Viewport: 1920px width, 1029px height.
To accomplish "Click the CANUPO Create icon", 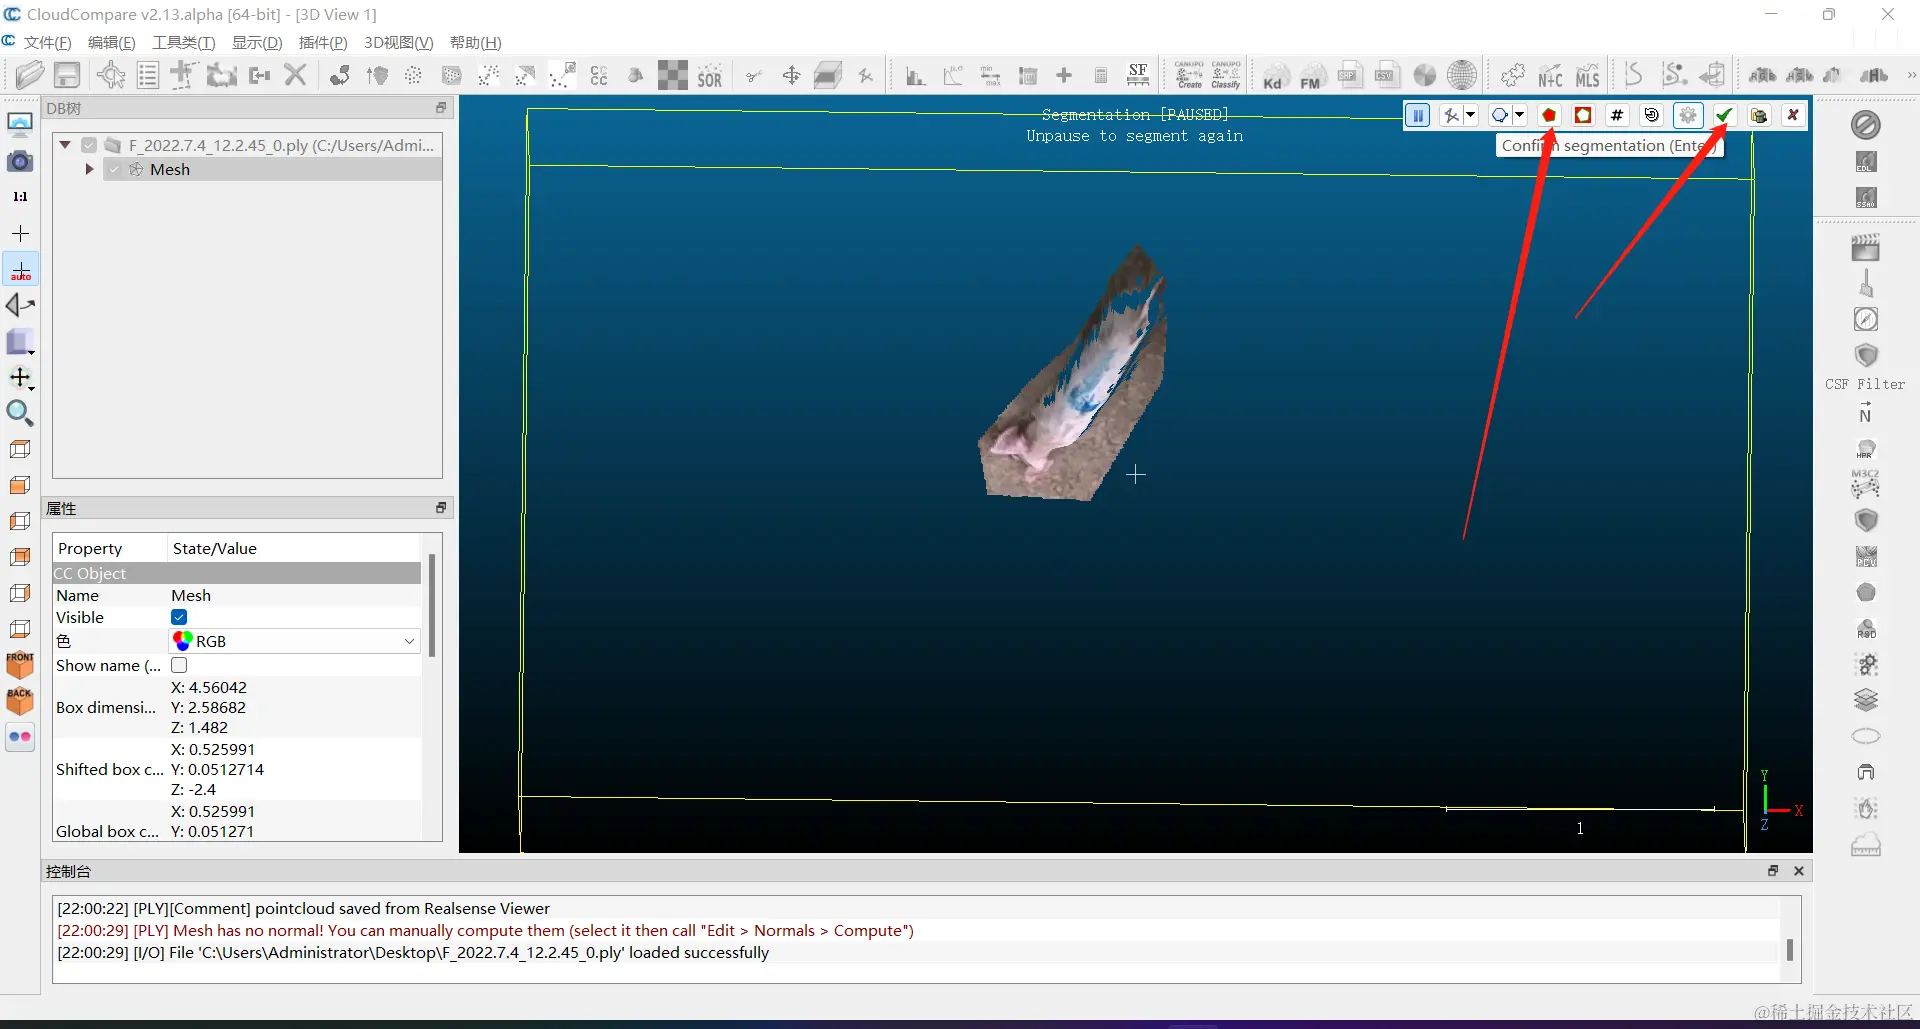I will pyautogui.click(x=1189, y=75).
